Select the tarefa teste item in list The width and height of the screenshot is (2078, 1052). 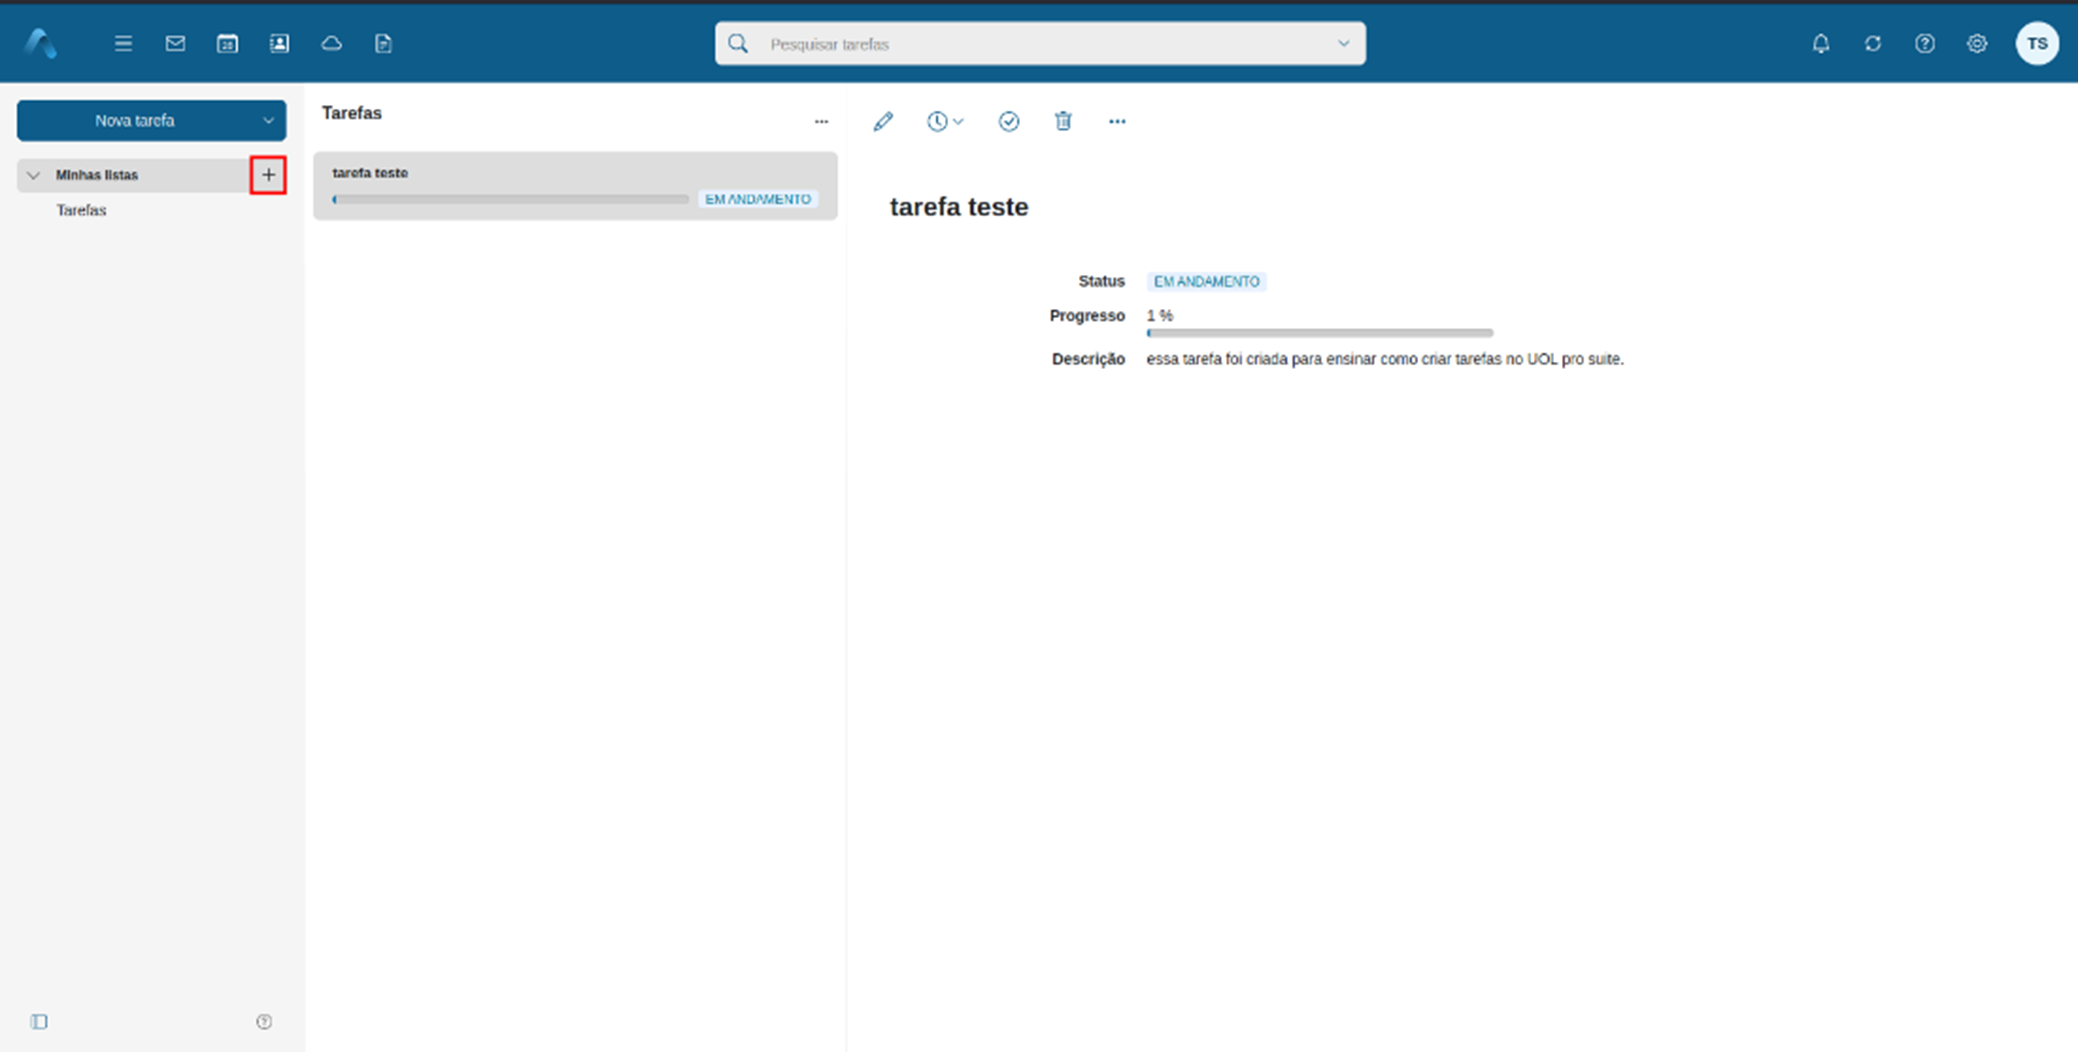pyautogui.click(x=575, y=186)
